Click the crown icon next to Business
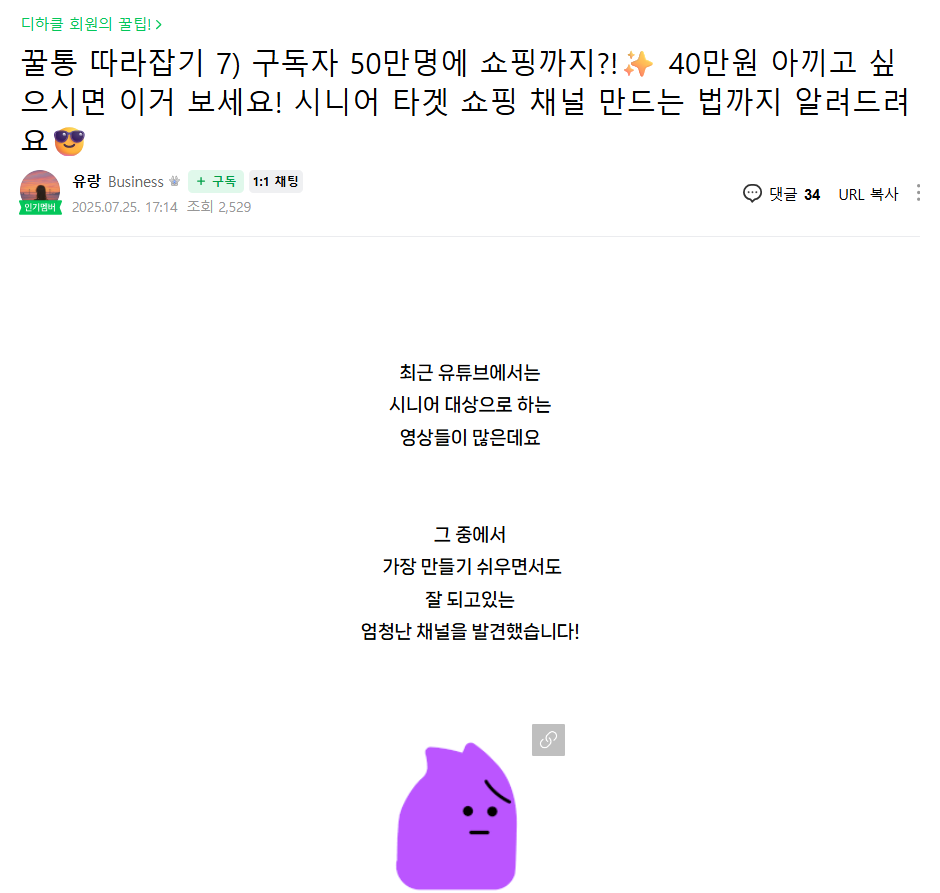The height and width of the screenshot is (893, 940). point(174,181)
